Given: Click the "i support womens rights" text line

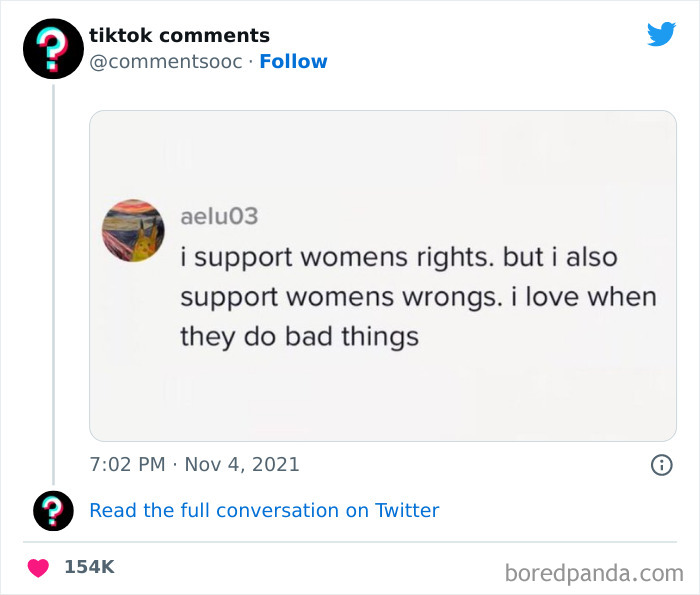Looking at the screenshot, I should (398, 257).
